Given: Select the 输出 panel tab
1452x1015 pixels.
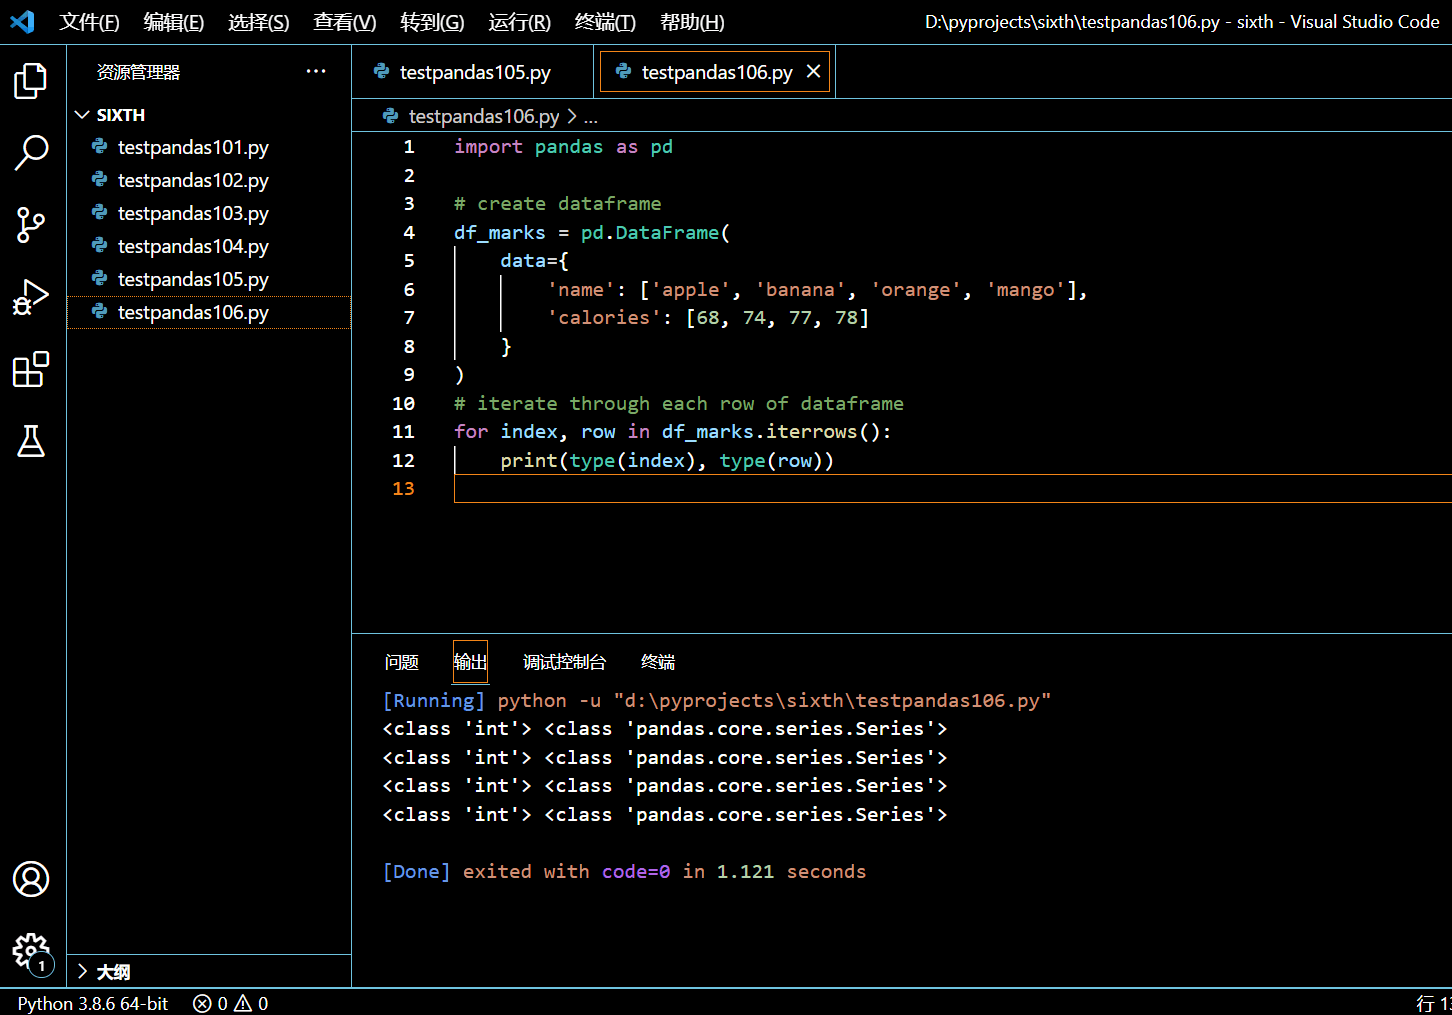Looking at the screenshot, I should pyautogui.click(x=470, y=662).
